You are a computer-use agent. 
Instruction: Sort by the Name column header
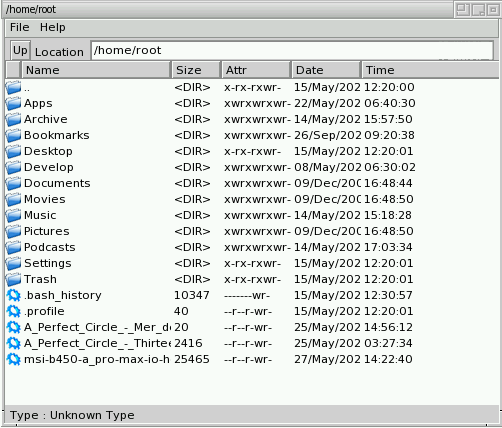96,70
